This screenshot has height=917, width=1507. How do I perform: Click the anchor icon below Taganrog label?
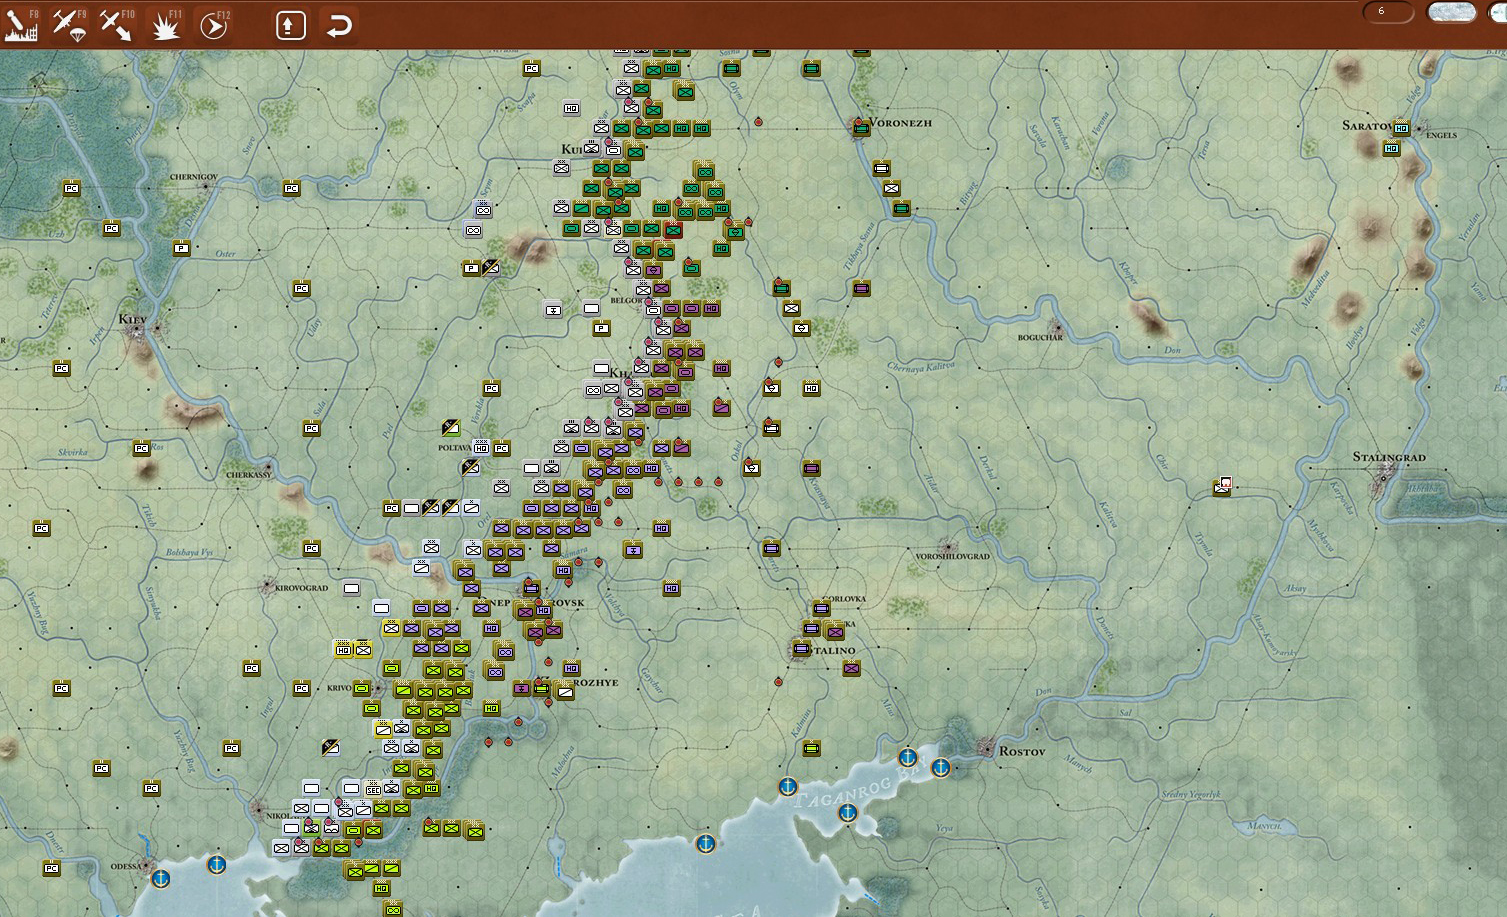pos(847,812)
